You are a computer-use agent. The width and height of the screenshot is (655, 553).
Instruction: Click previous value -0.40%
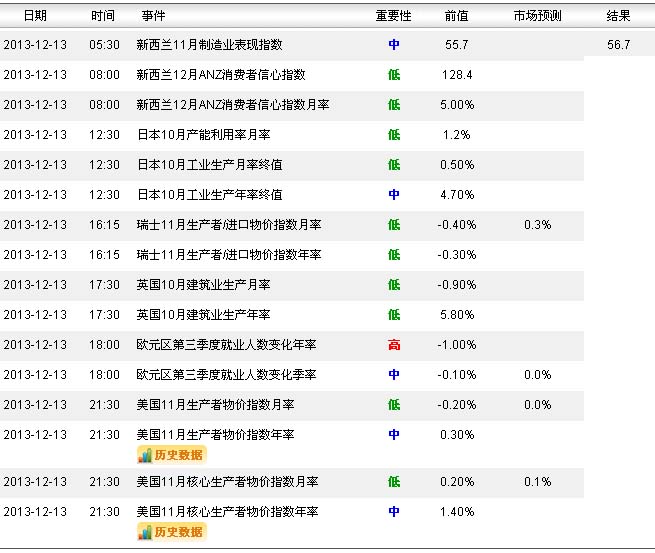pyautogui.click(x=457, y=225)
